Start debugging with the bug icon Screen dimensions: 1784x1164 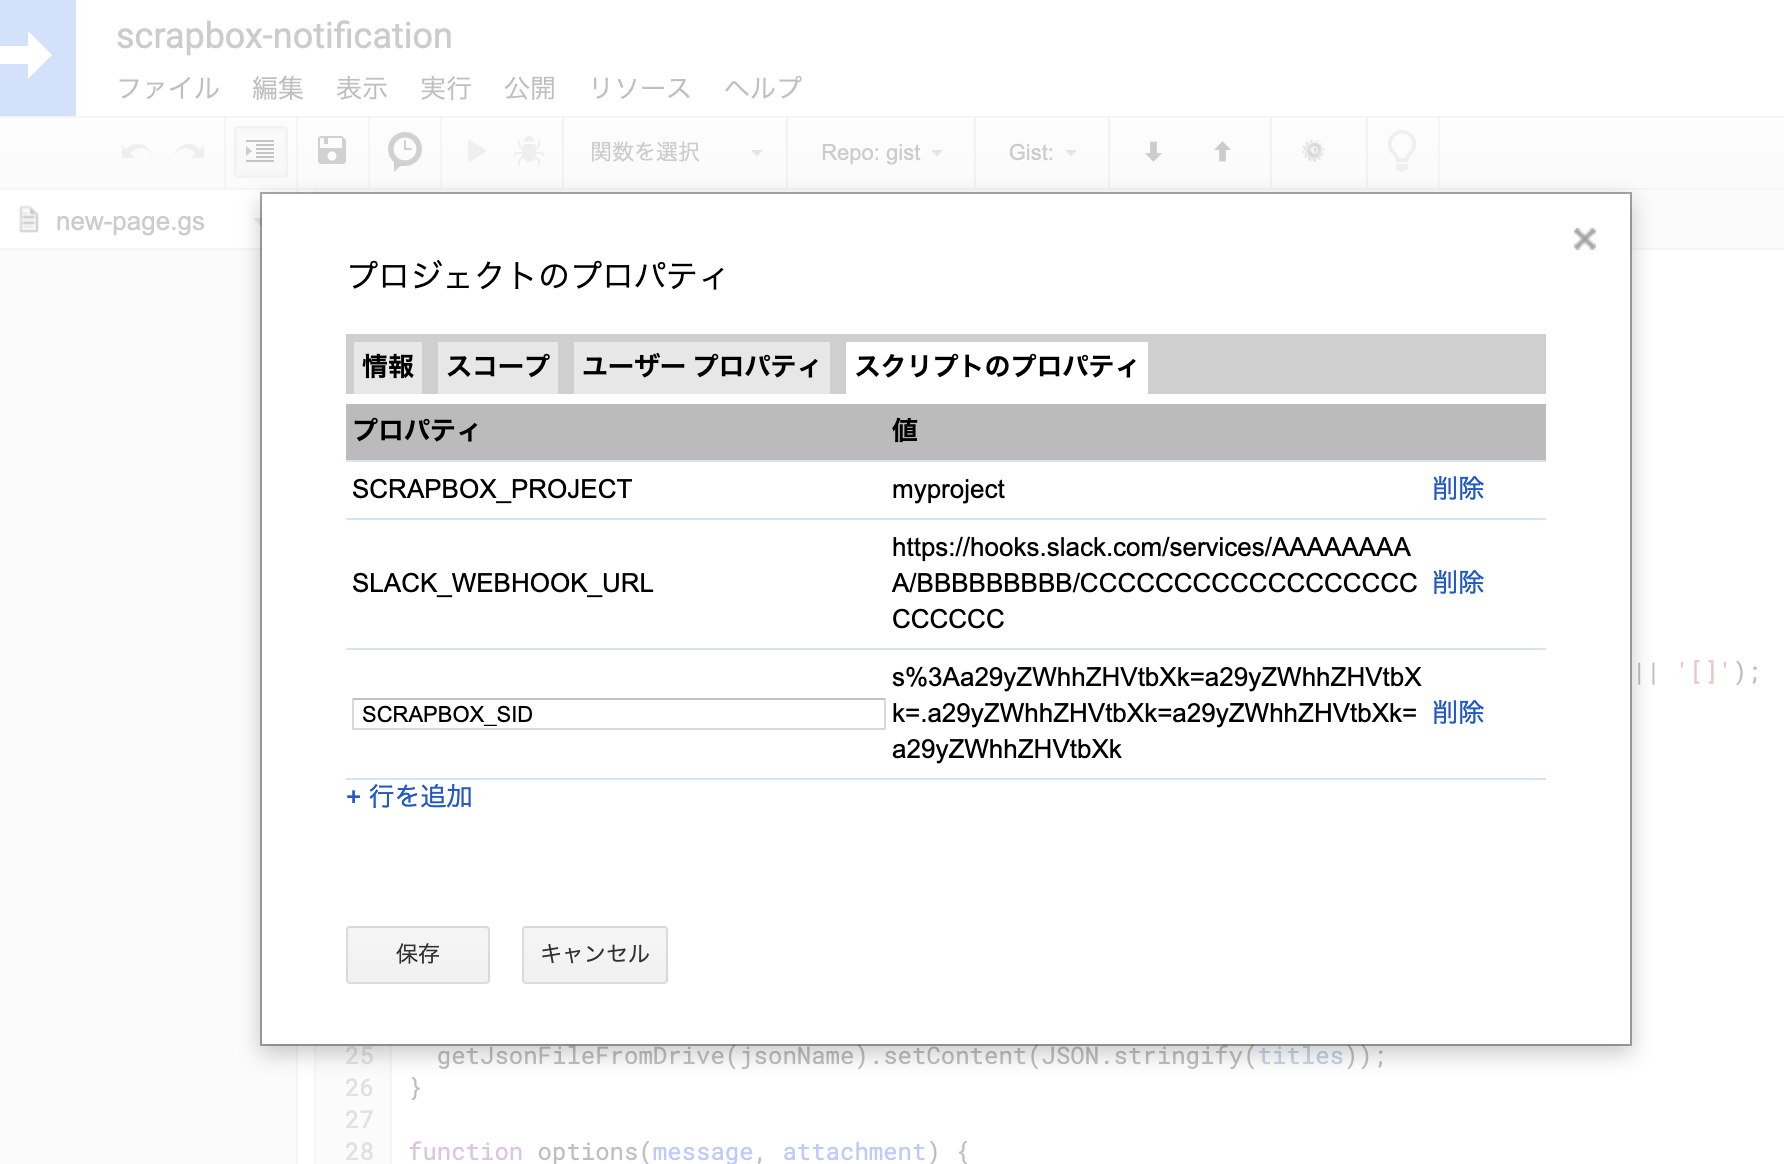point(529,152)
